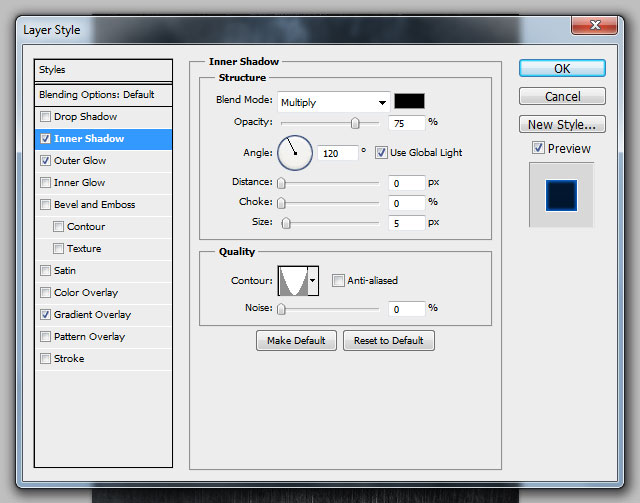
Task: Click the Size value field
Action: 407,223
